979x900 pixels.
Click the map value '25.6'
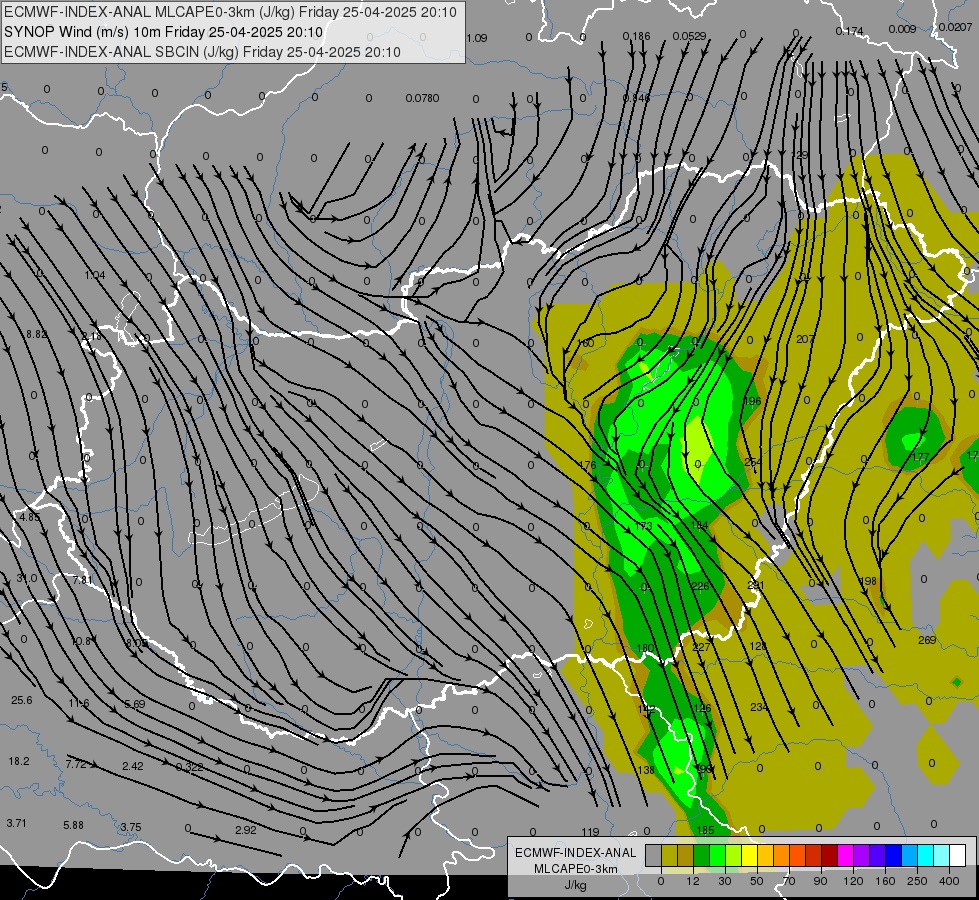[21, 700]
